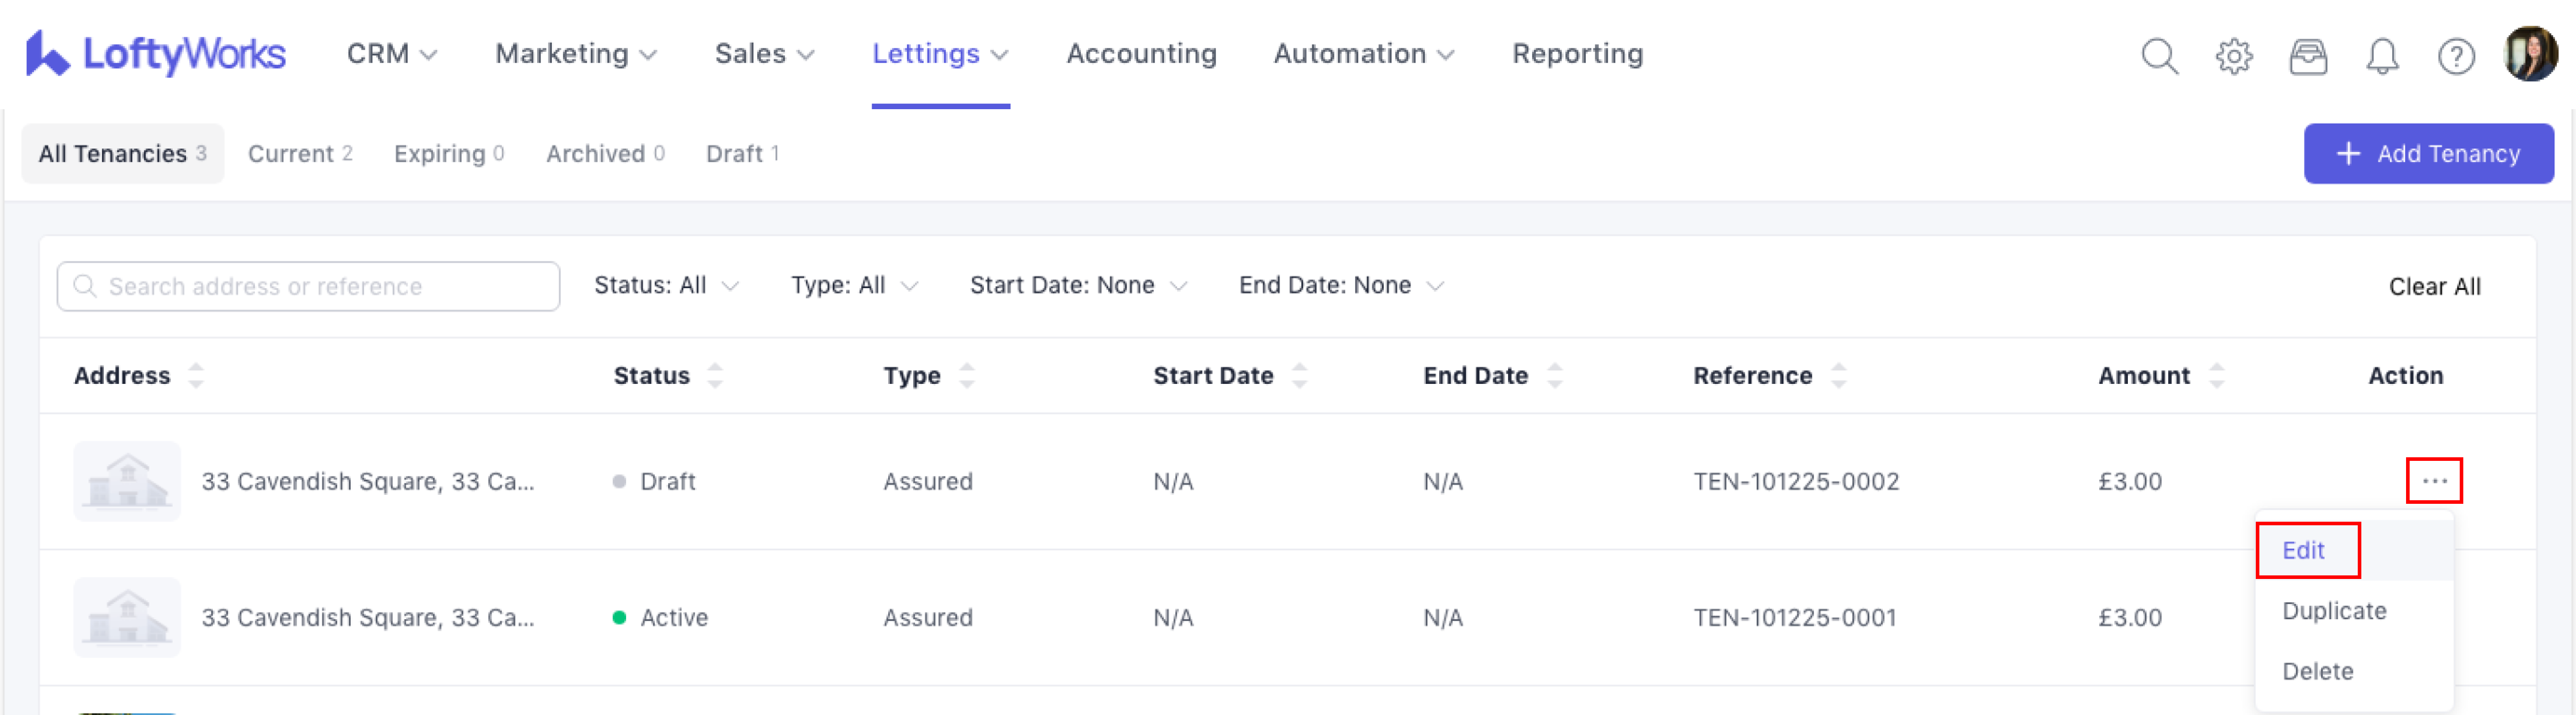Switch to the Draft tenancies tab

(741, 154)
